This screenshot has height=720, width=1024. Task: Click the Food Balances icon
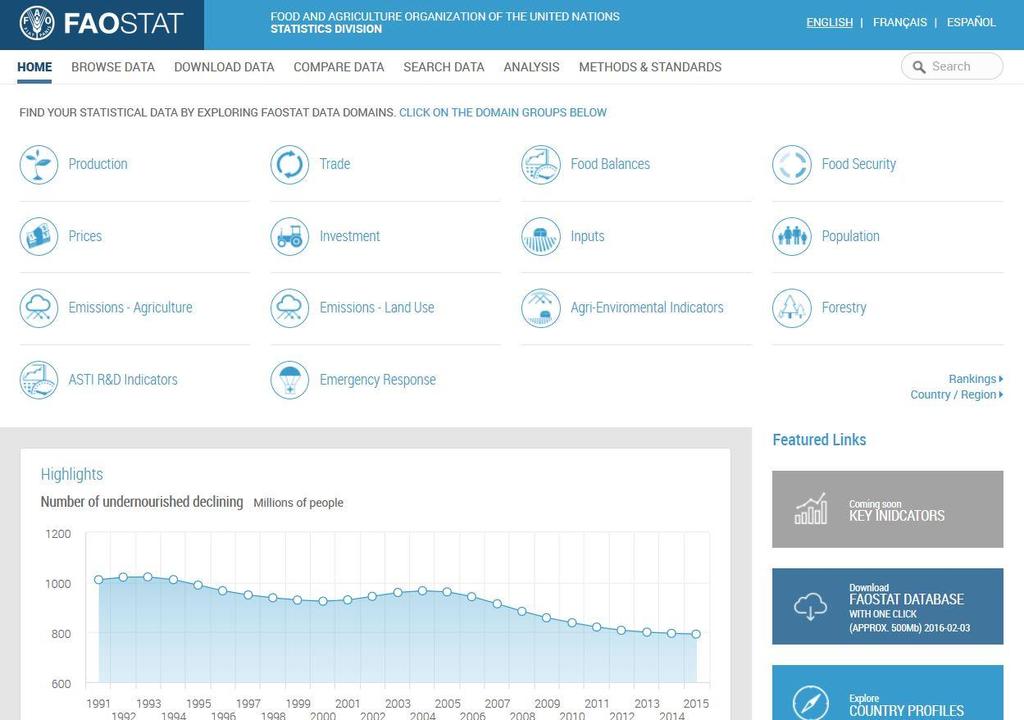coord(541,165)
